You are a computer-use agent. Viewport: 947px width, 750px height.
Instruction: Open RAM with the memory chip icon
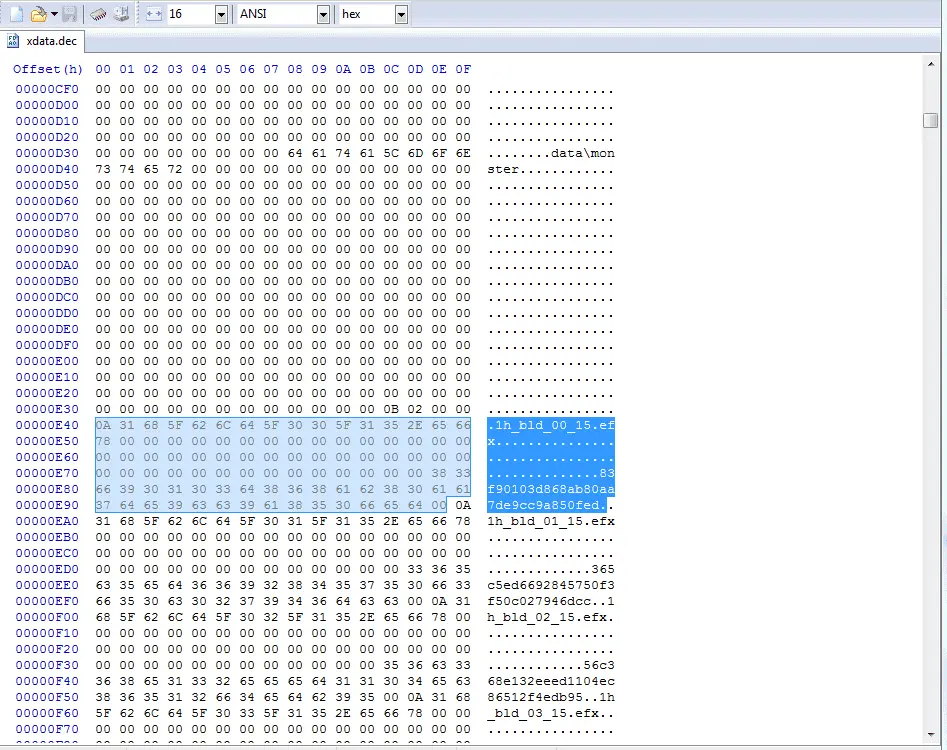coord(98,14)
